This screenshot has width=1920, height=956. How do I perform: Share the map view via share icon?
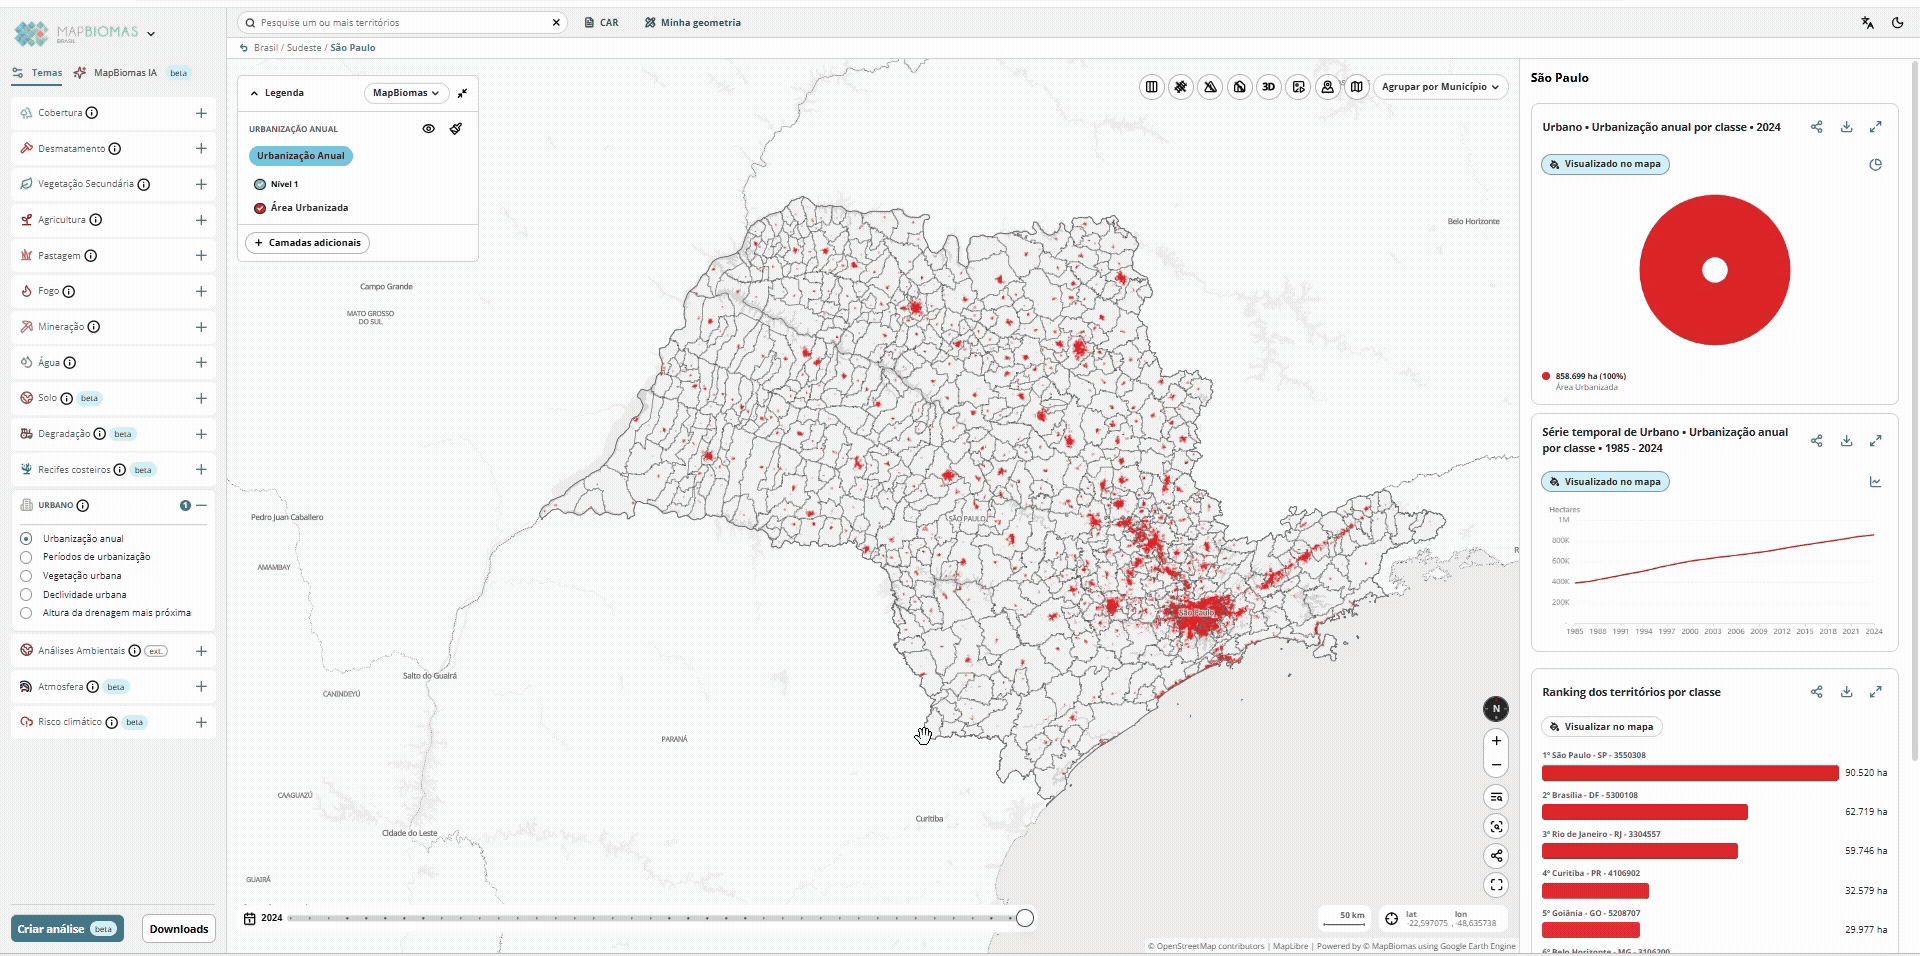[x=1496, y=856]
